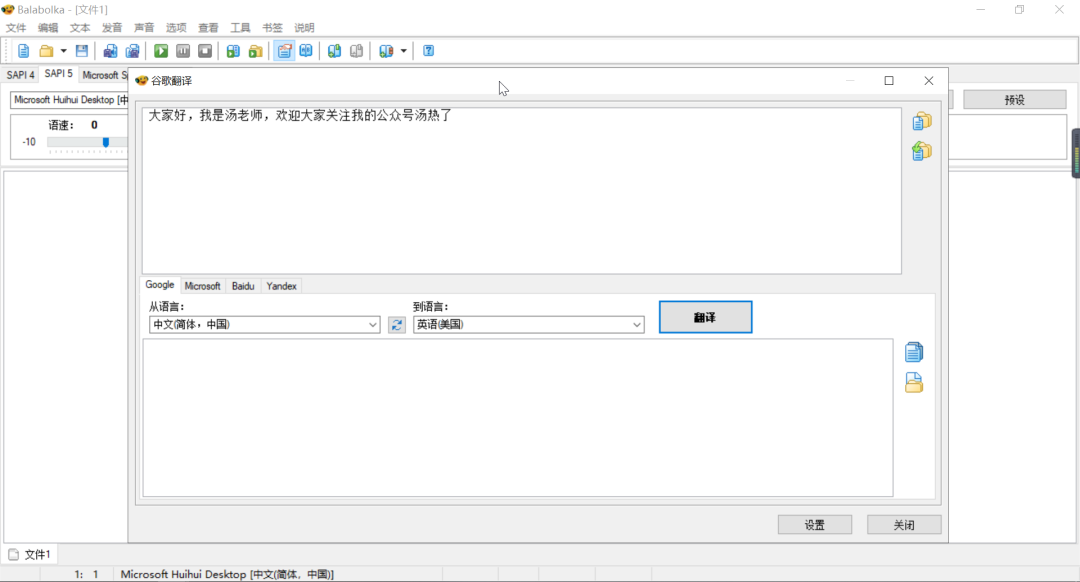
Task: Open the Microsoft Huihui Desktop voice selector
Action: pos(70,100)
